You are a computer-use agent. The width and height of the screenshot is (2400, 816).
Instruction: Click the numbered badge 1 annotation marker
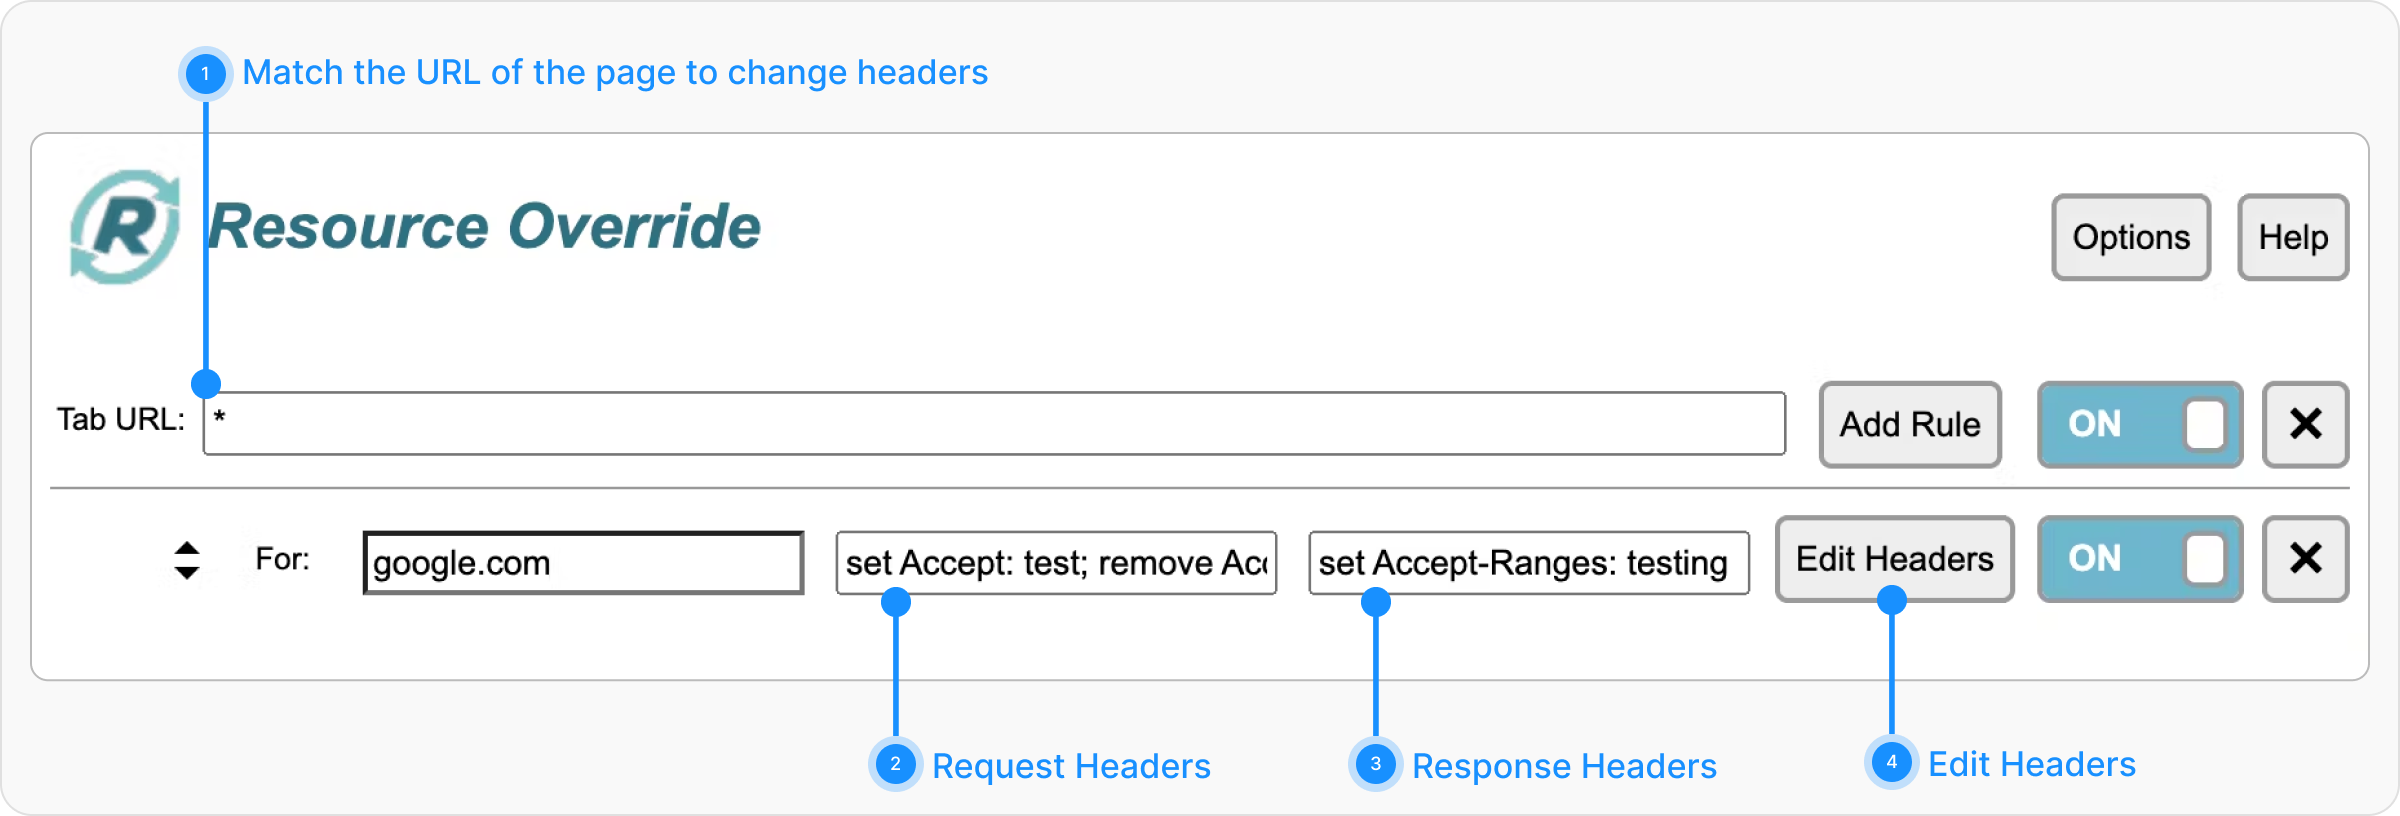(x=205, y=73)
